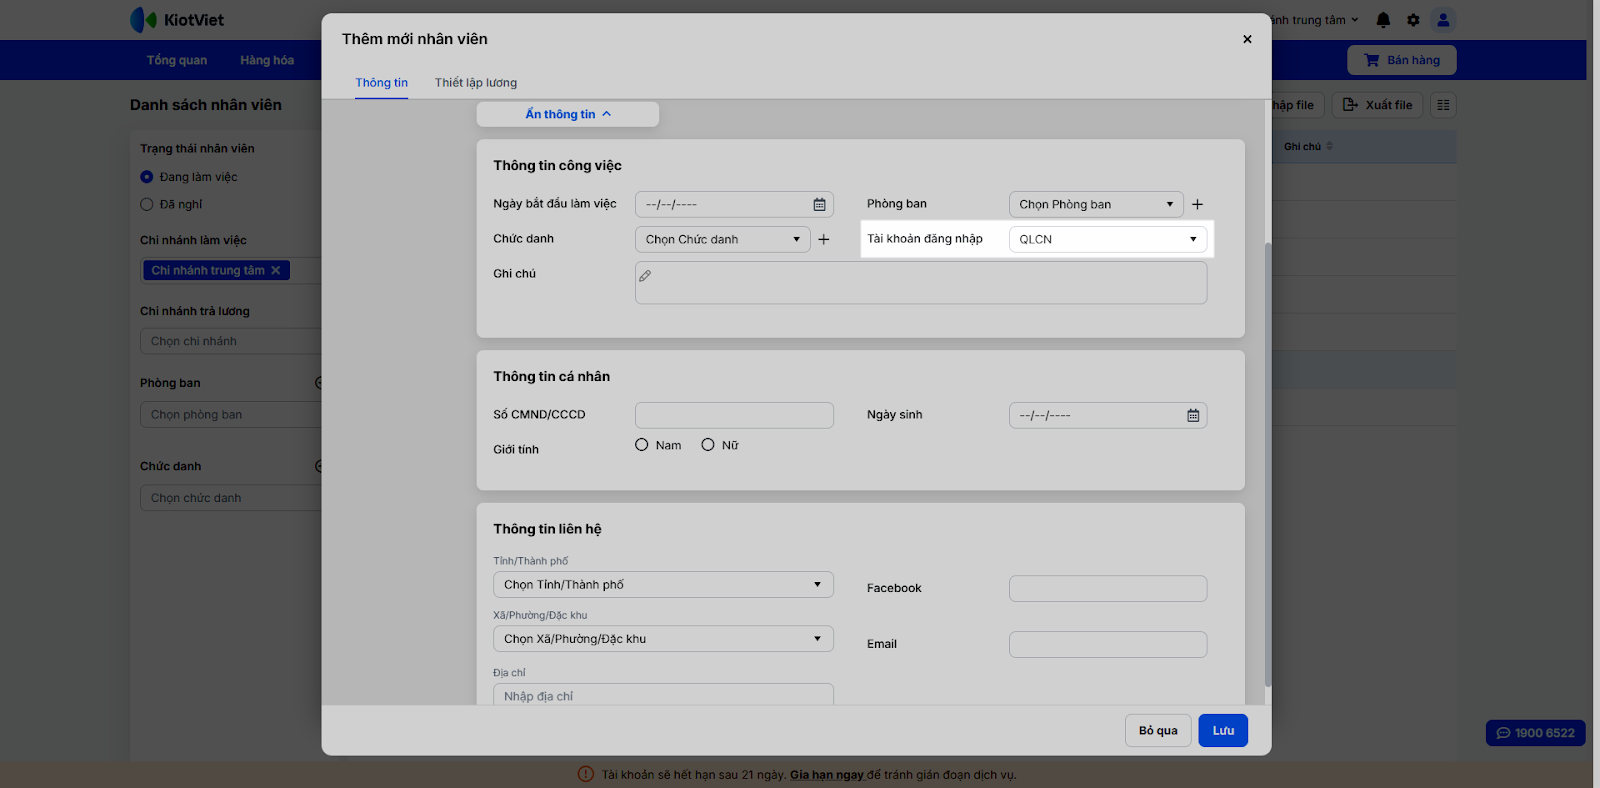Click the Bỏ qua button
This screenshot has height=788, width=1600.
[x=1158, y=731]
